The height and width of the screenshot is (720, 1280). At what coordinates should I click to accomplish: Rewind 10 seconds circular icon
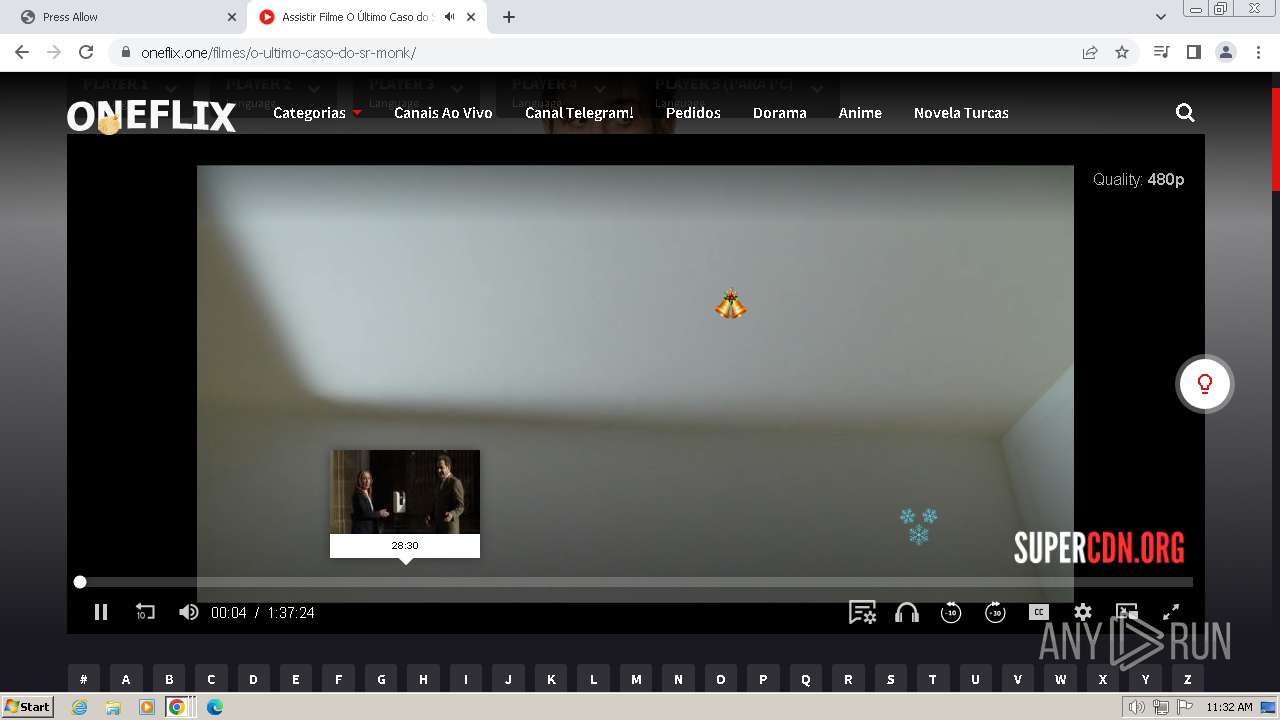pos(951,612)
